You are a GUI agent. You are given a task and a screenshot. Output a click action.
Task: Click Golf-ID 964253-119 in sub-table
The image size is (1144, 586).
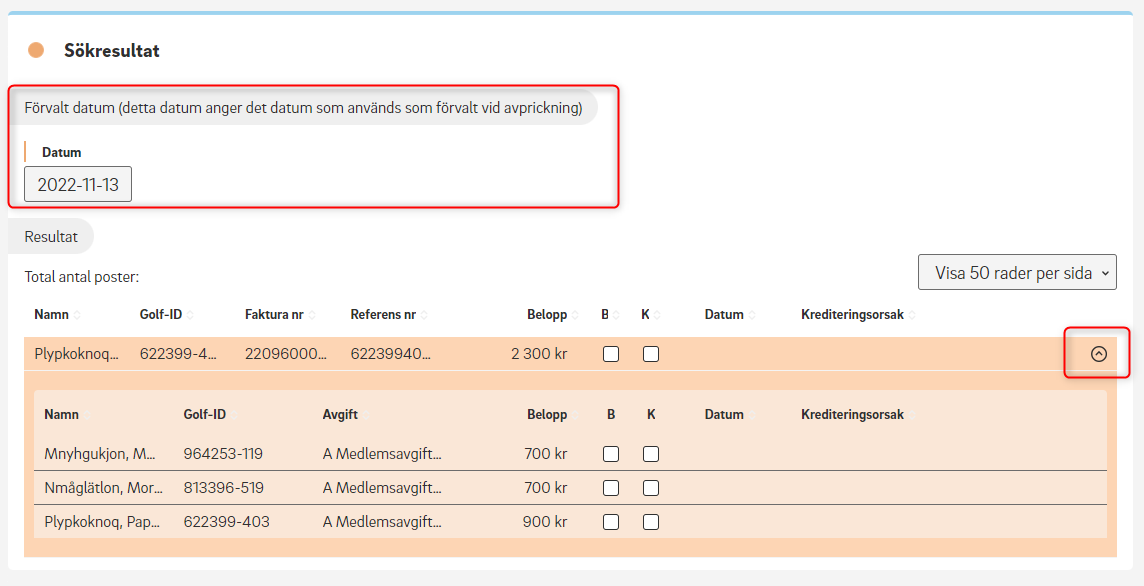223,454
